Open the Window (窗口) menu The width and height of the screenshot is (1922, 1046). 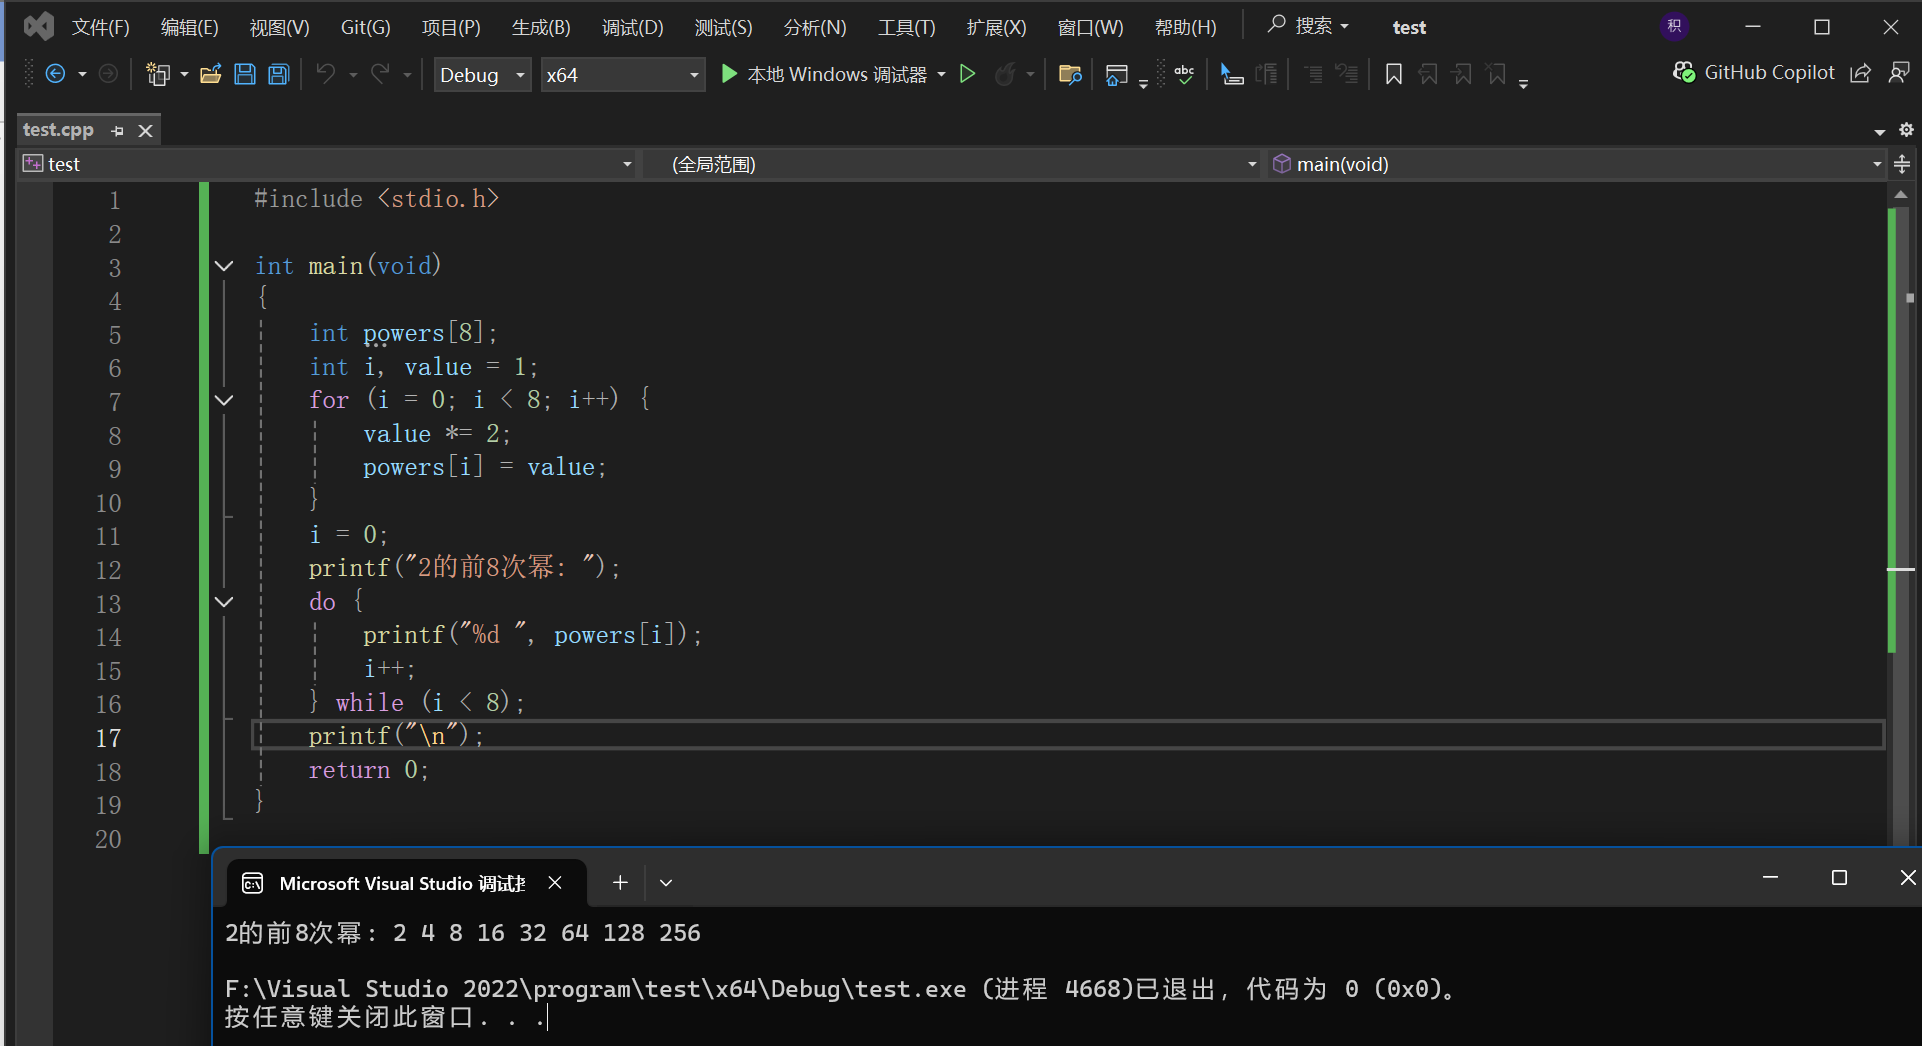pyautogui.click(x=1091, y=27)
